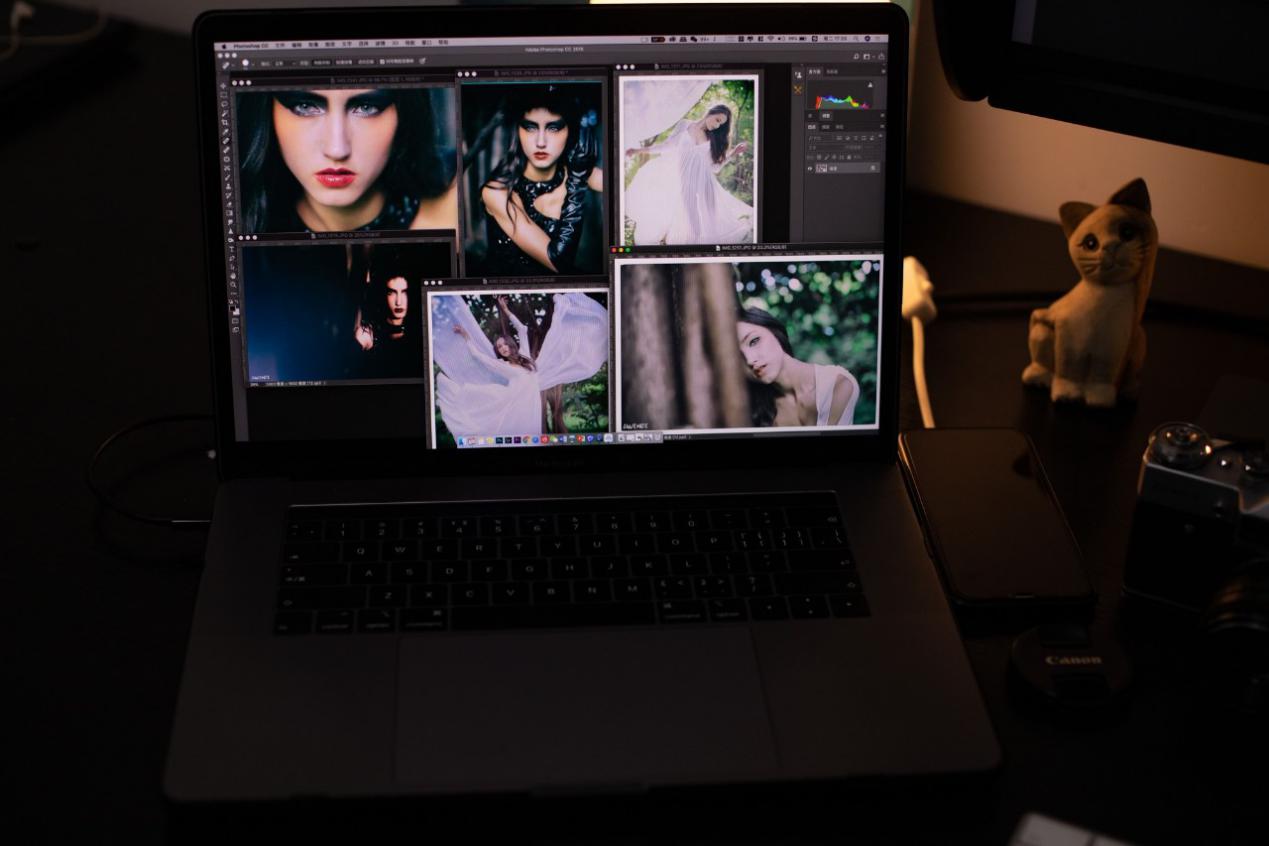Select the Clone Stamp tool
The height and width of the screenshot is (846, 1269).
[228, 186]
